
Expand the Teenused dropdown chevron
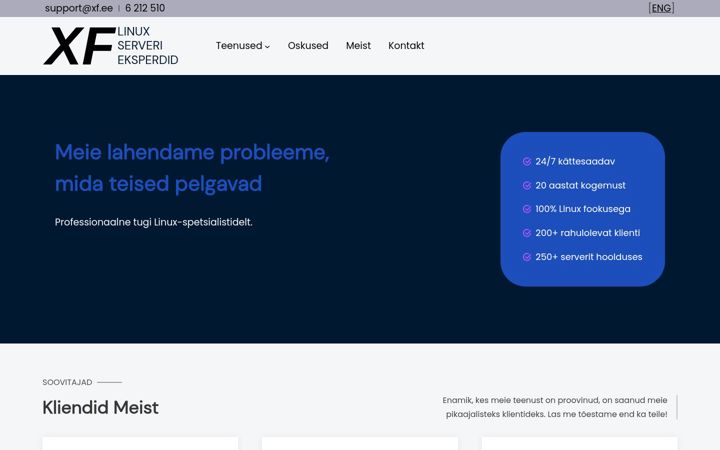[267, 46]
